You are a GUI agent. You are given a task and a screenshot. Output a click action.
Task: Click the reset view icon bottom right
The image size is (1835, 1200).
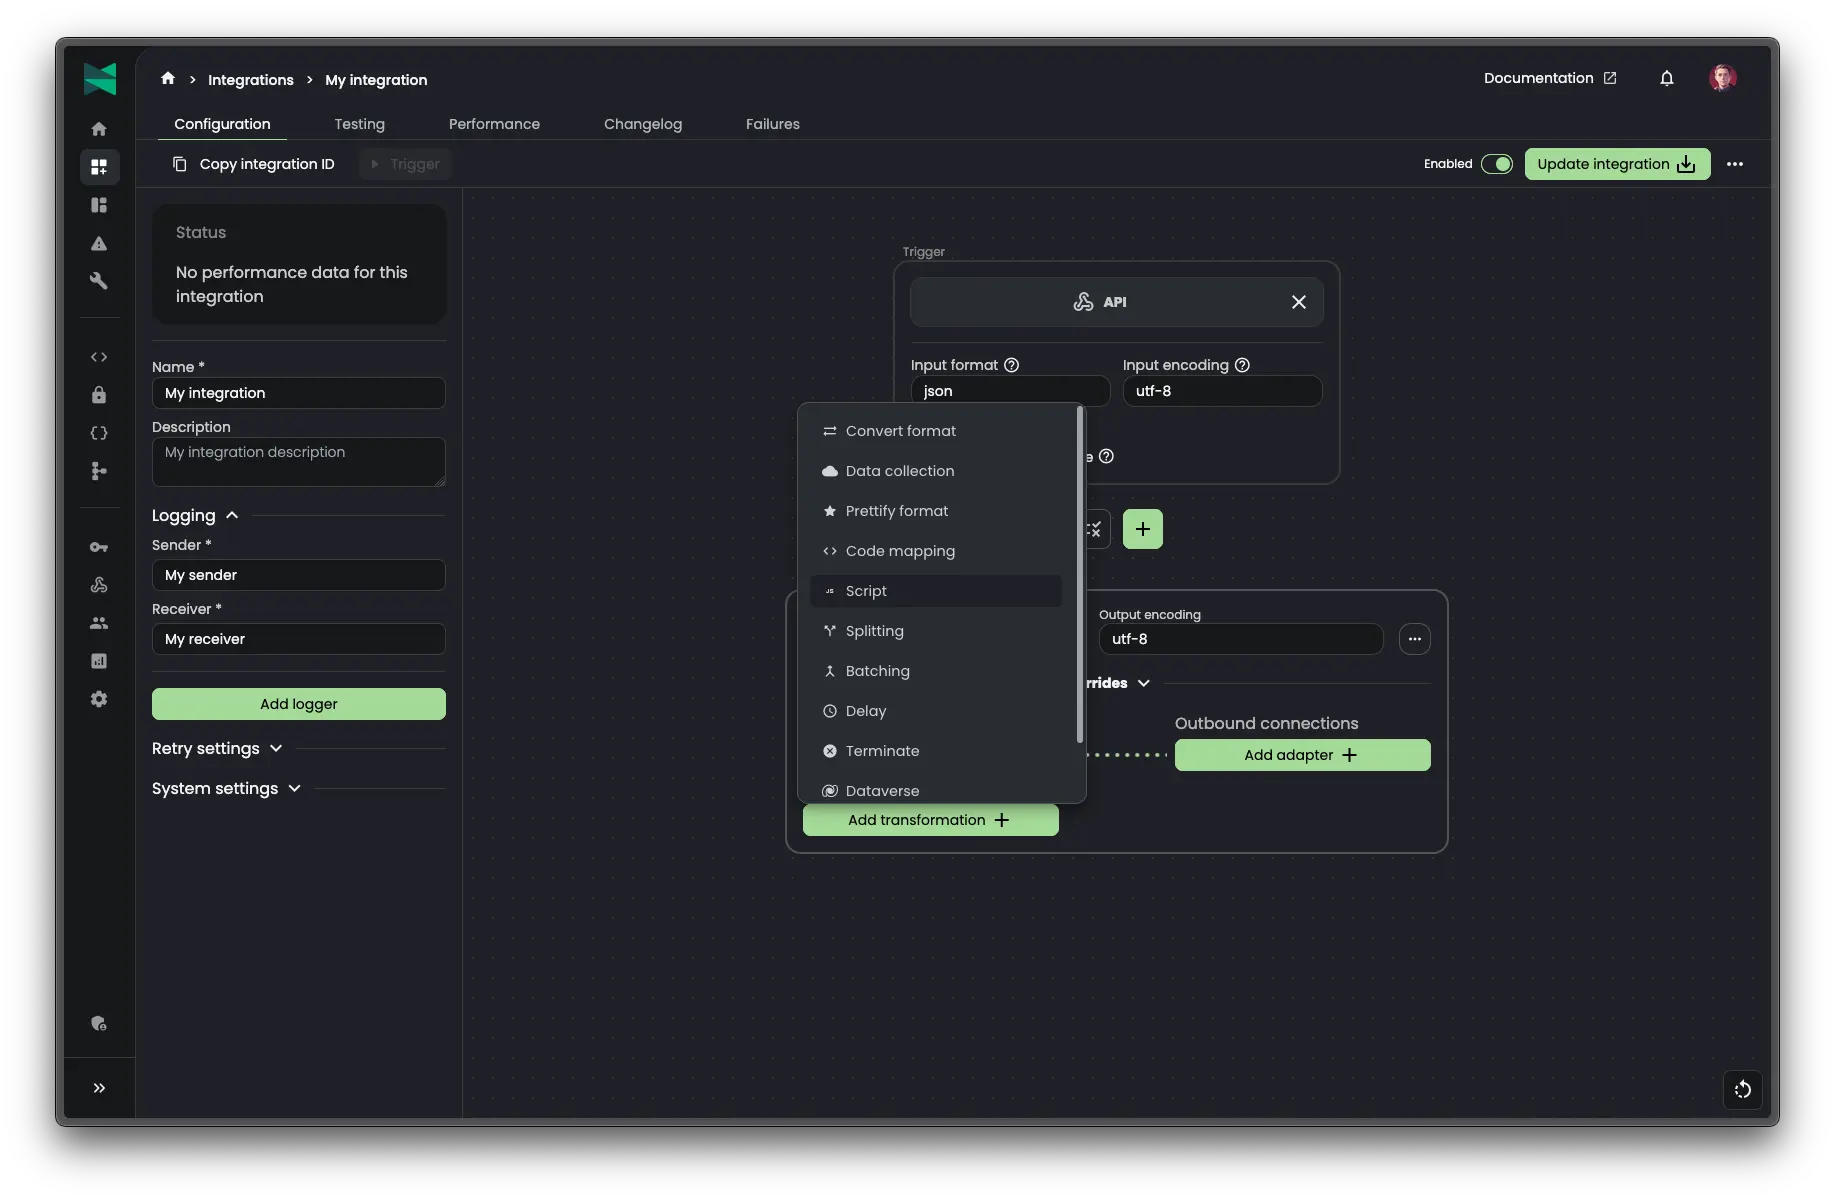tap(1742, 1089)
